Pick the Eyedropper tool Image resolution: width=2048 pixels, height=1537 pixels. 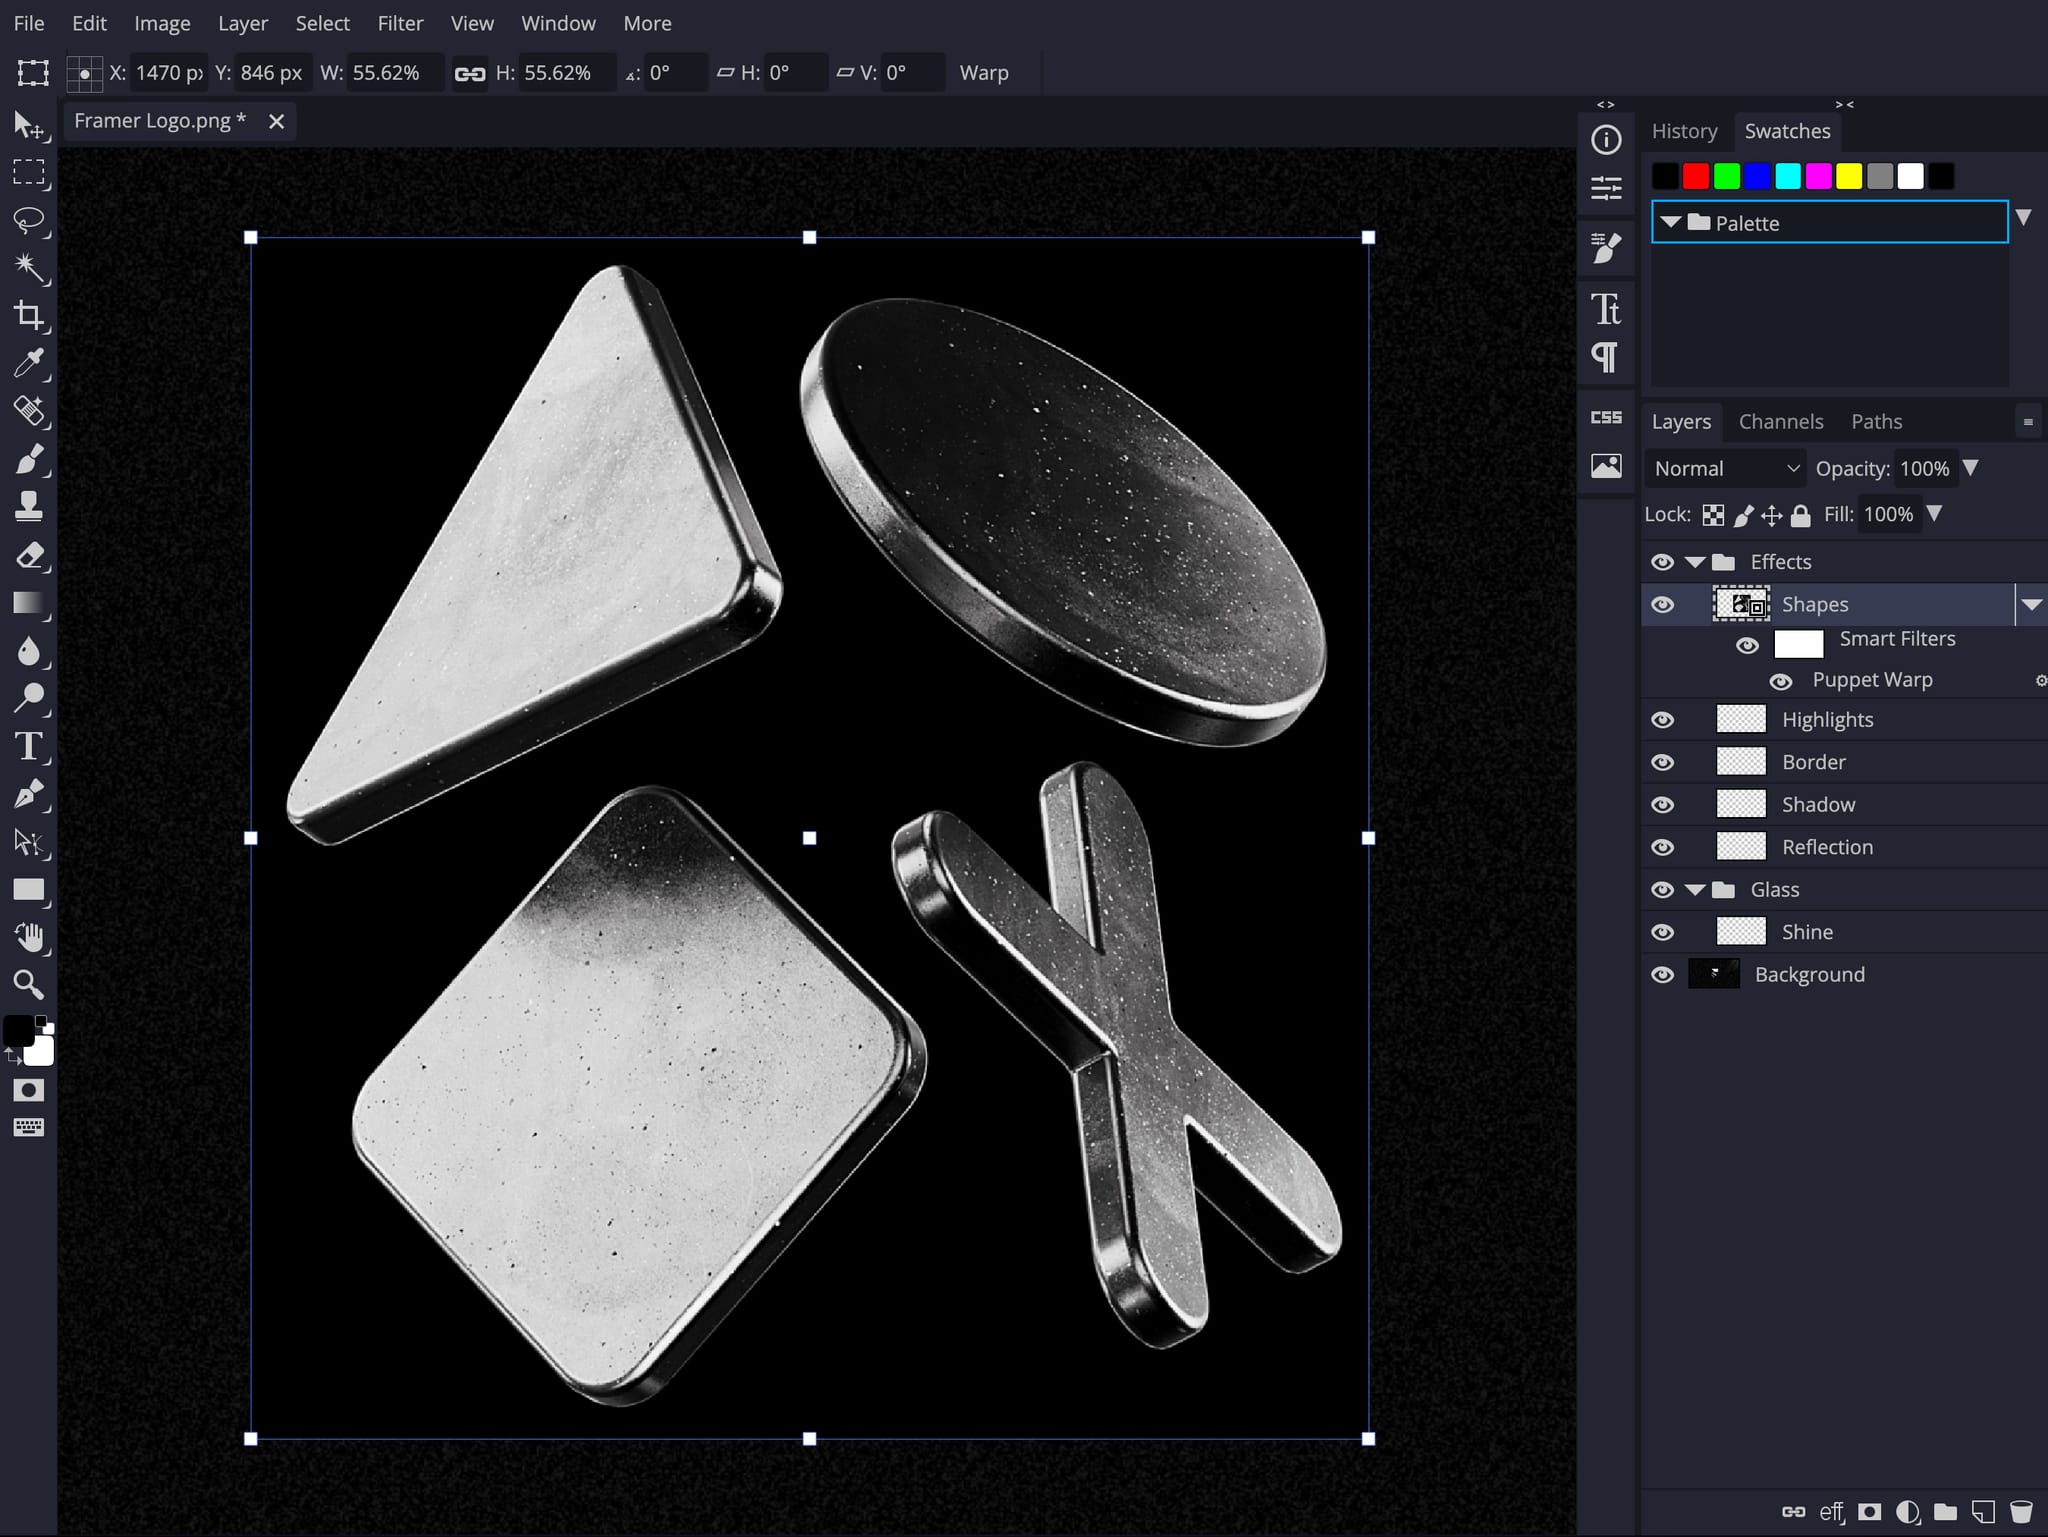tap(29, 363)
